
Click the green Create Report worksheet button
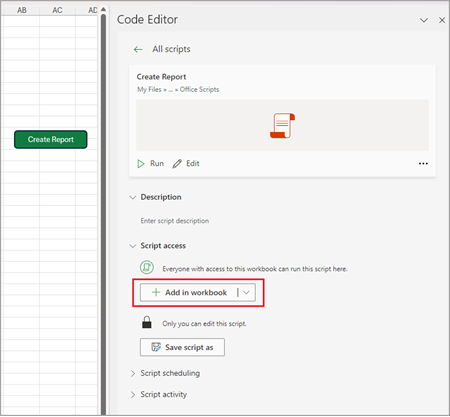tap(51, 139)
